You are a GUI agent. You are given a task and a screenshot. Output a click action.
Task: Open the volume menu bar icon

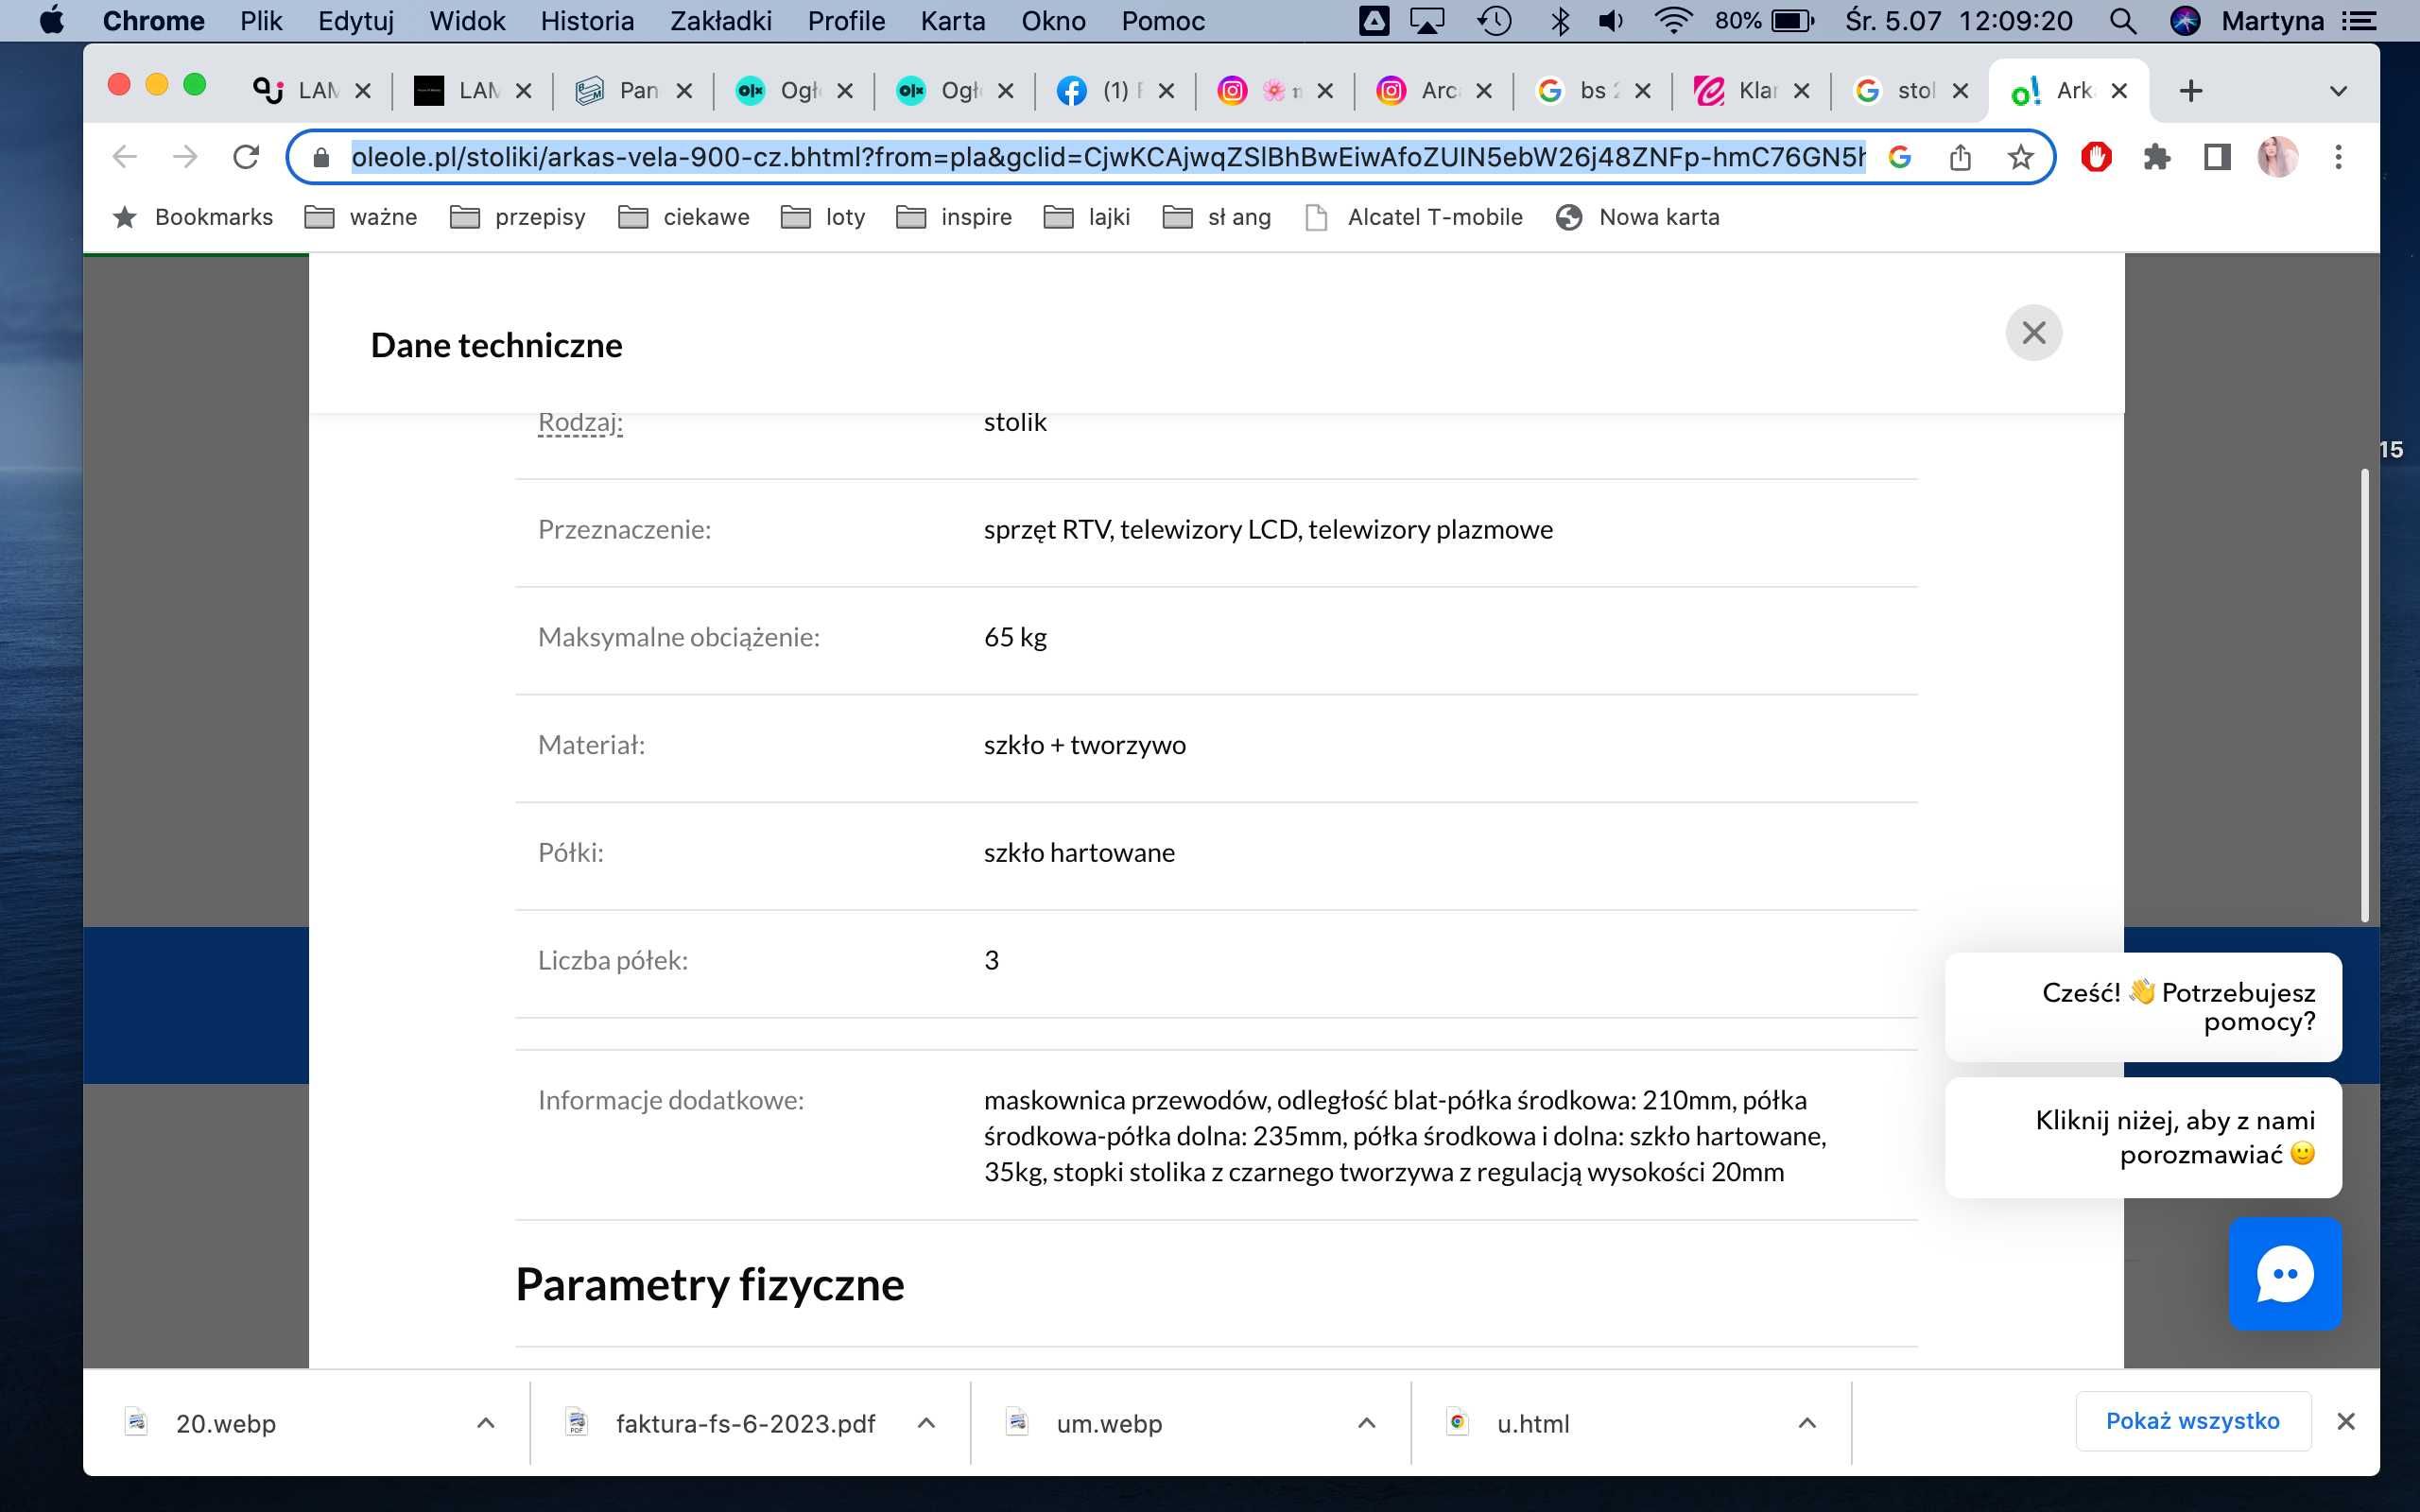click(x=1611, y=20)
